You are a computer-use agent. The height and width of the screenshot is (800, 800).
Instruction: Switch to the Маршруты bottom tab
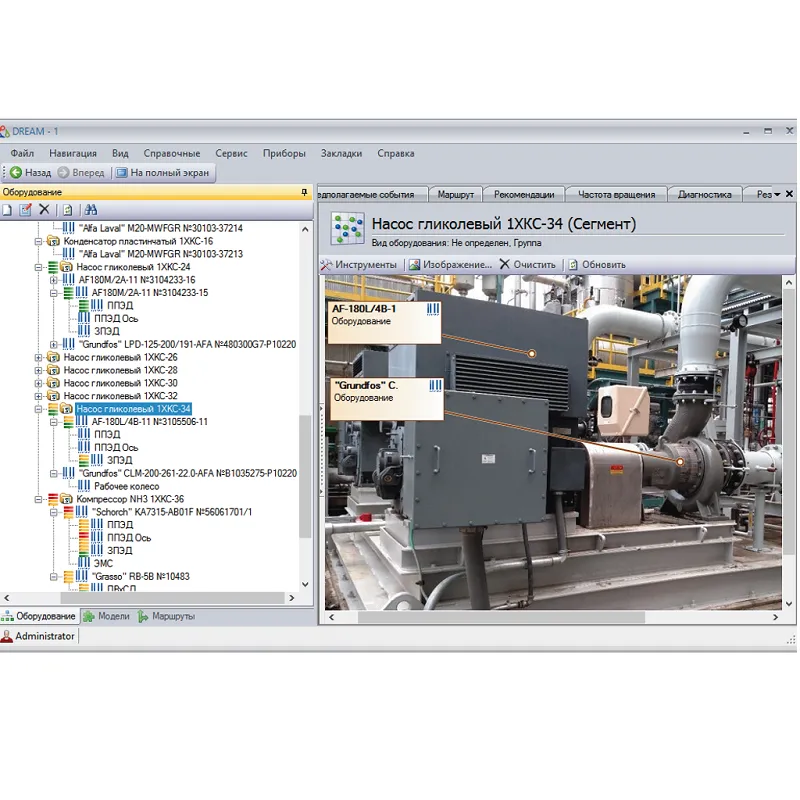pyautogui.click(x=166, y=616)
